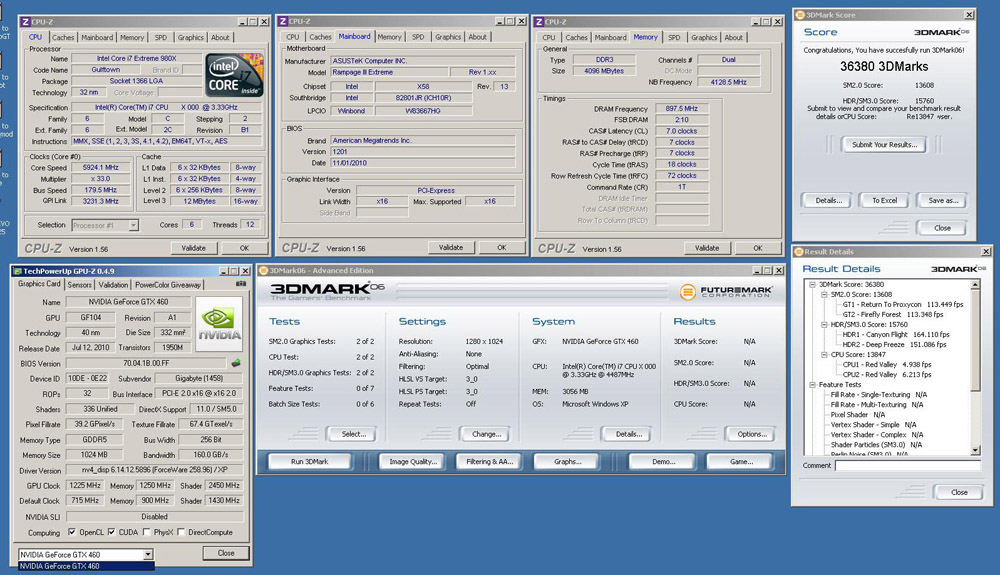
Task: Open the Validation tab in GPU-Z
Action: pos(113,285)
